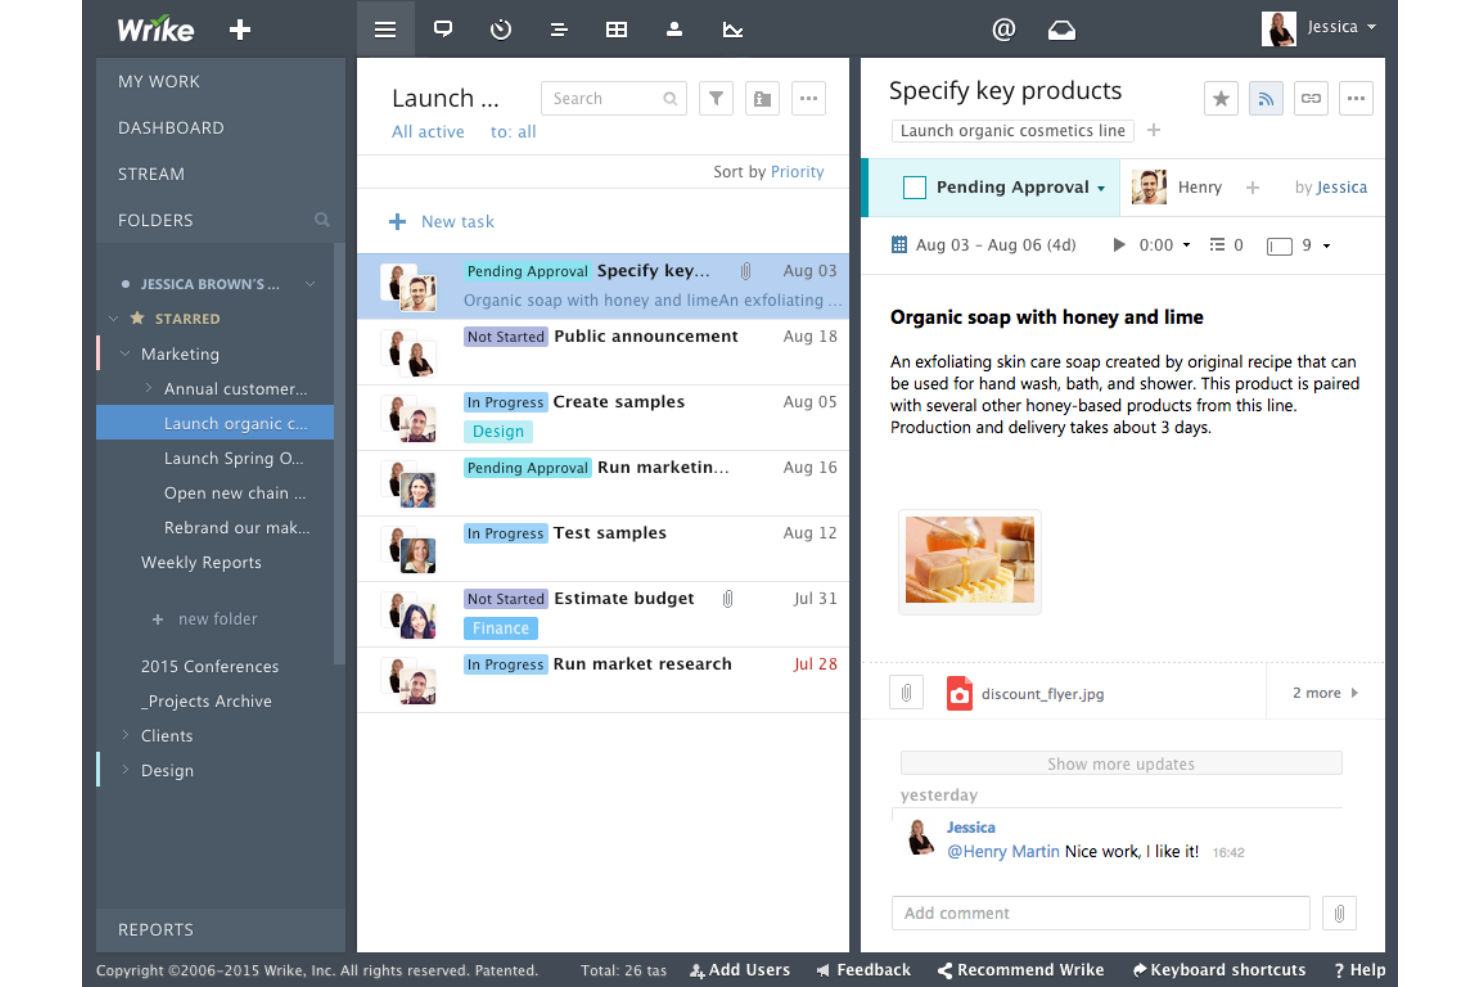
Task: Click the search icon next to FOLDERS
Action: pyautogui.click(x=322, y=220)
